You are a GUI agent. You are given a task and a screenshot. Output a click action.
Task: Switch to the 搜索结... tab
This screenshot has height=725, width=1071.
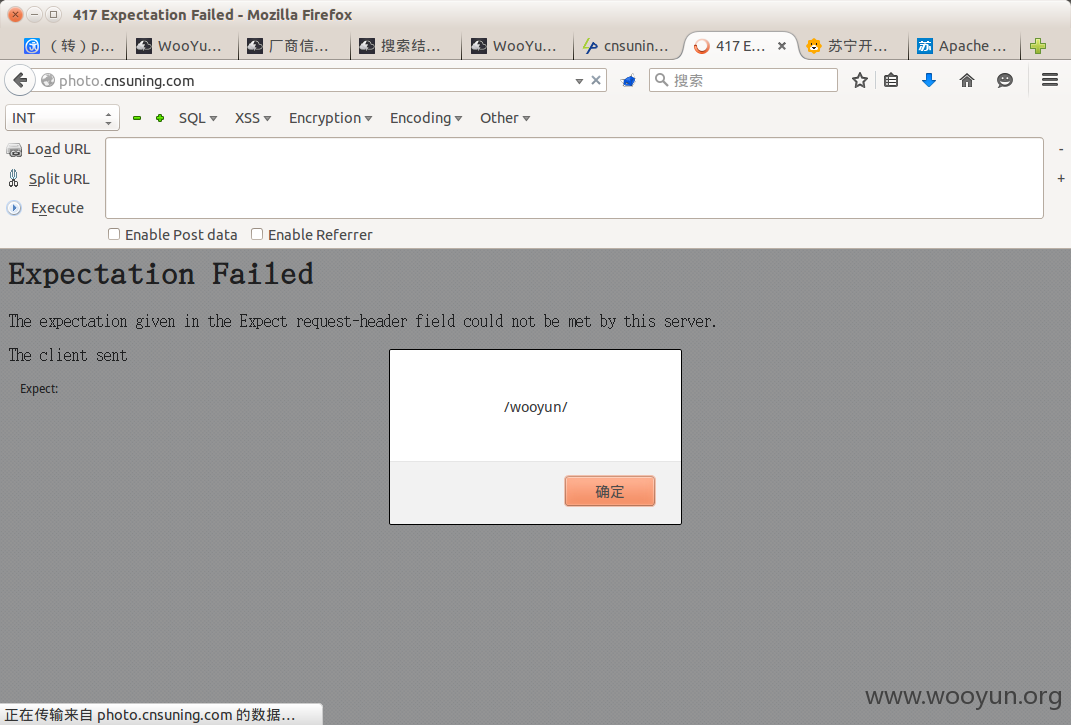(405, 46)
